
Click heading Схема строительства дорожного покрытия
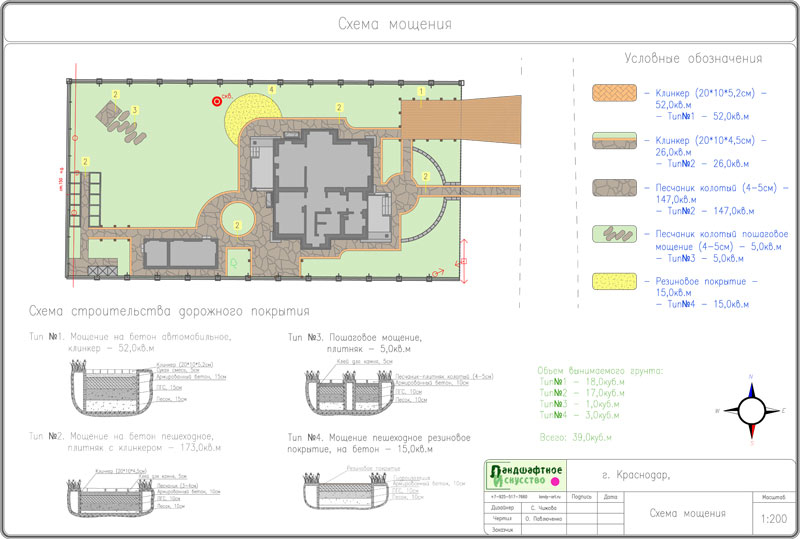tap(169, 311)
